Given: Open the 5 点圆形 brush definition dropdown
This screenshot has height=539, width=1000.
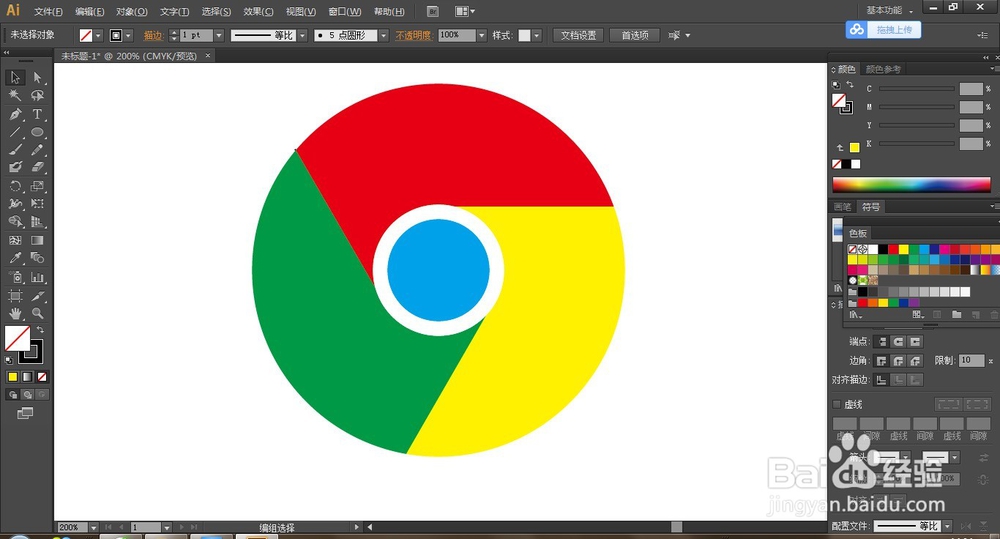Looking at the screenshot, I should click(383, 36).
